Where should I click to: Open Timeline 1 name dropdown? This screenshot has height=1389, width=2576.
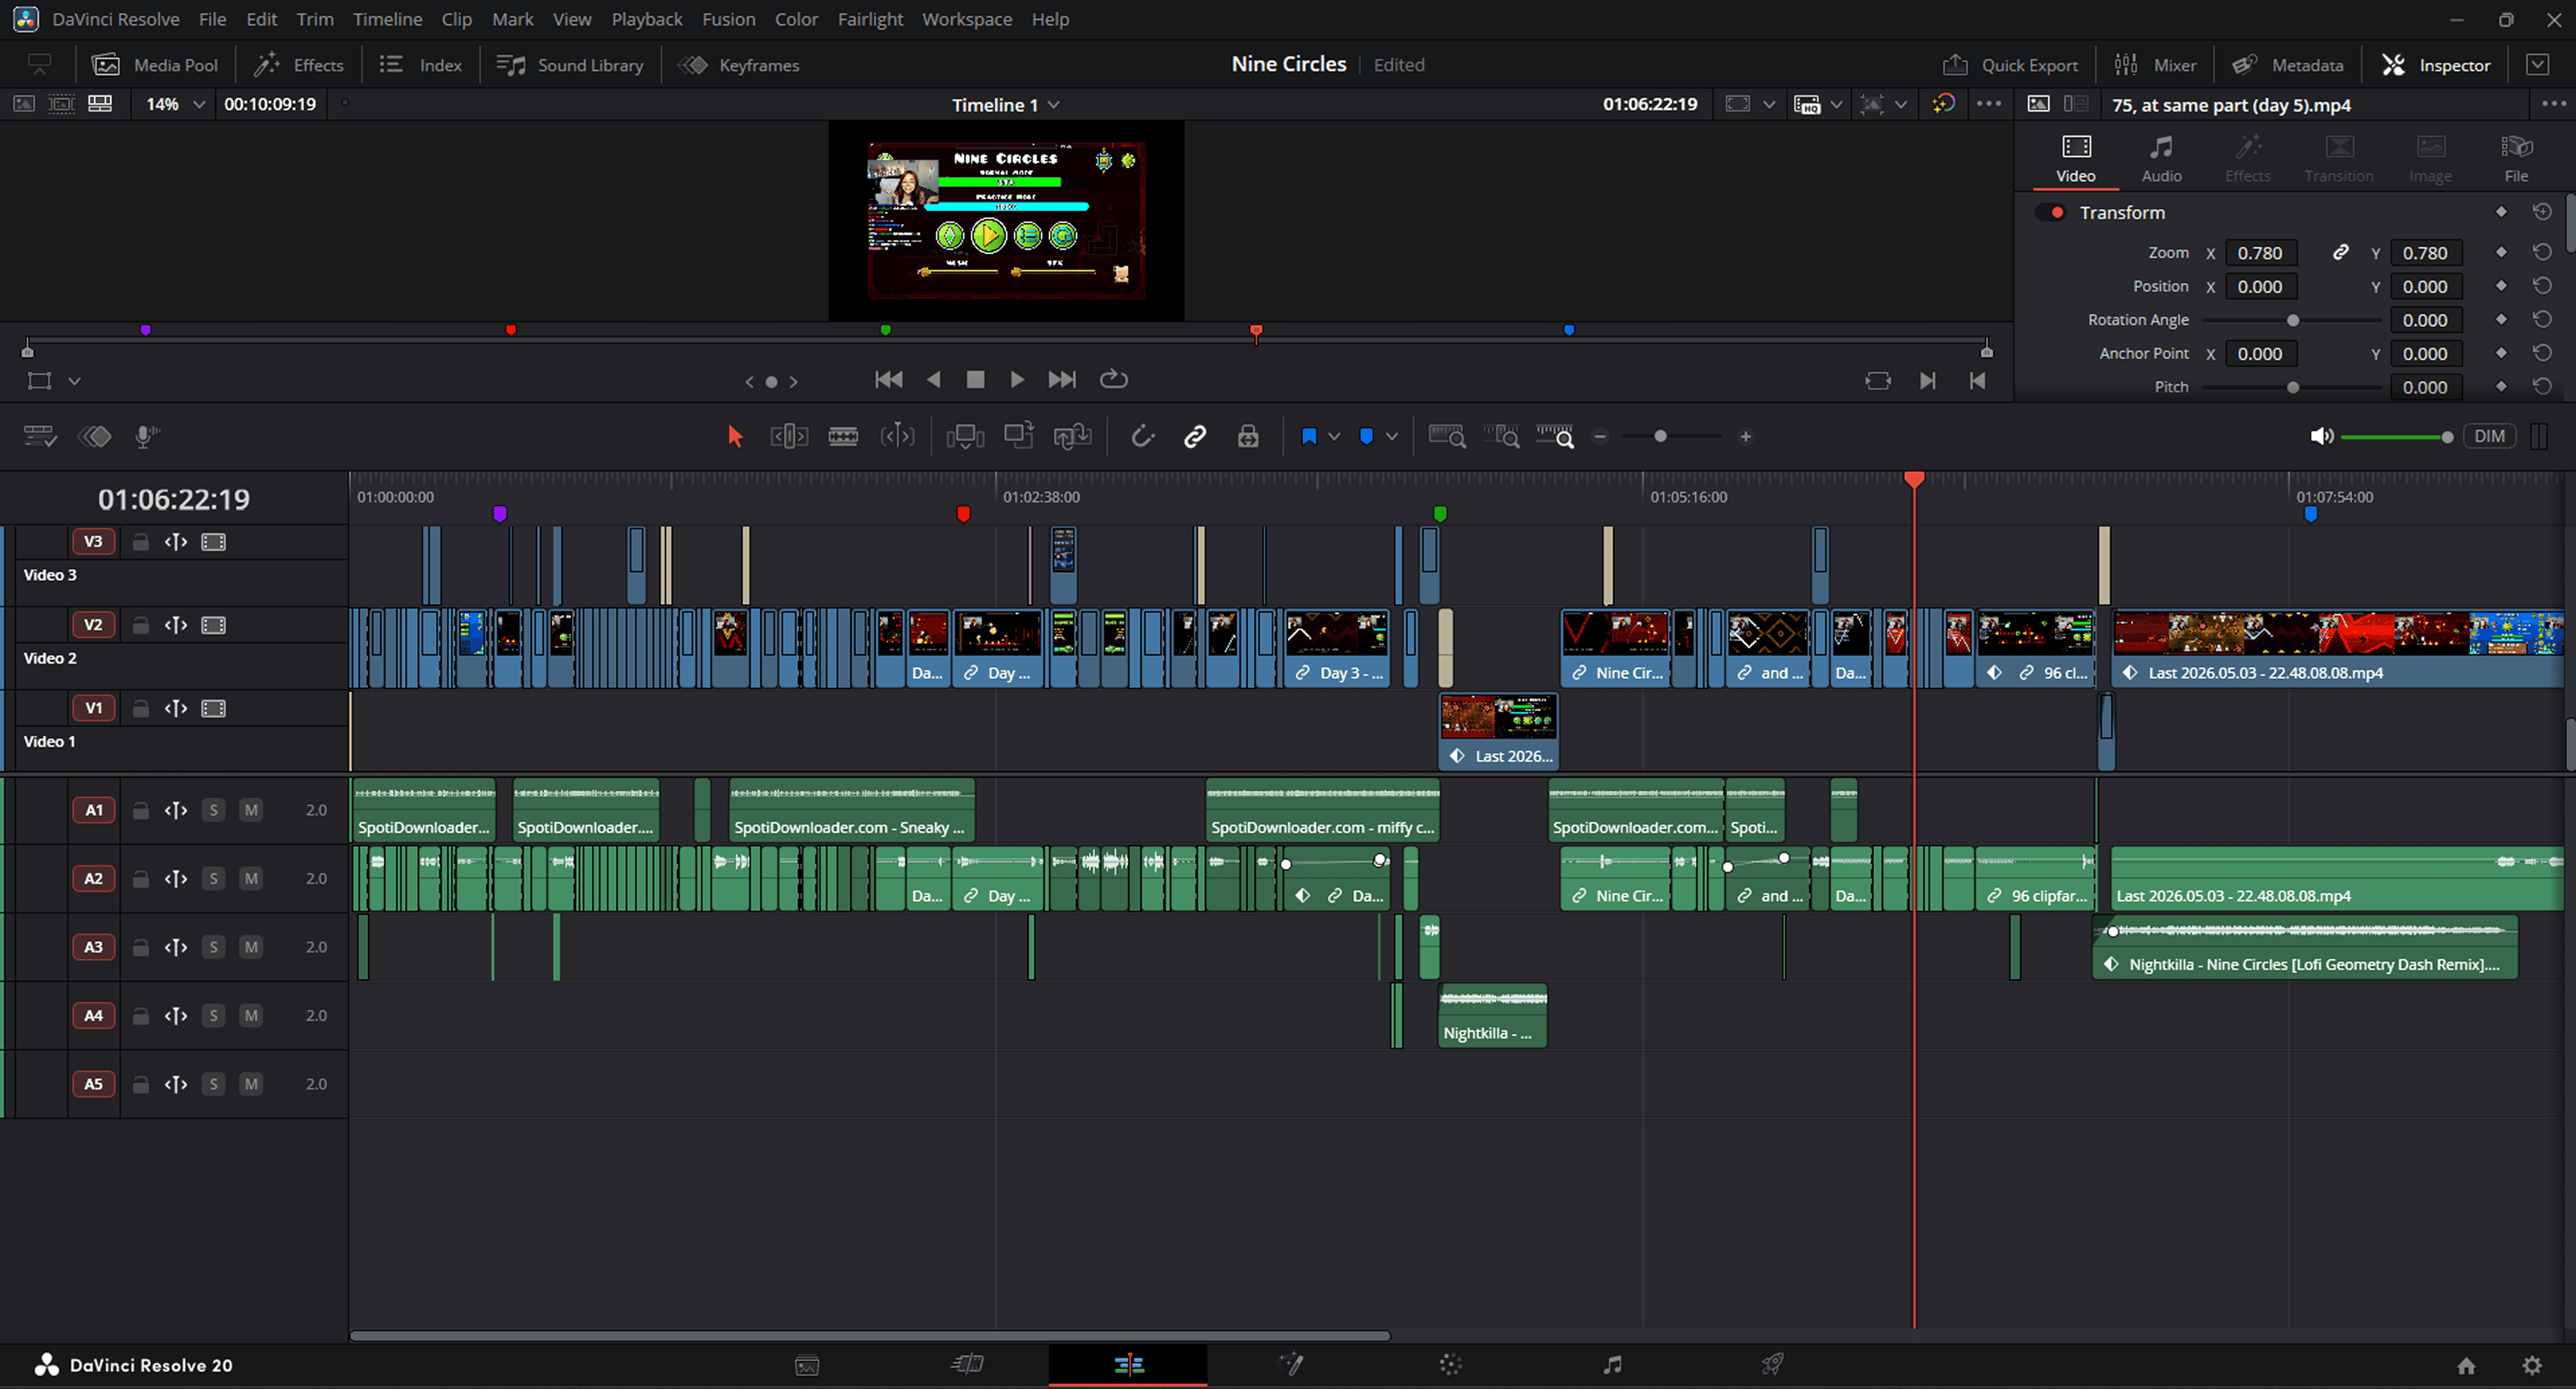point(1005,105)
